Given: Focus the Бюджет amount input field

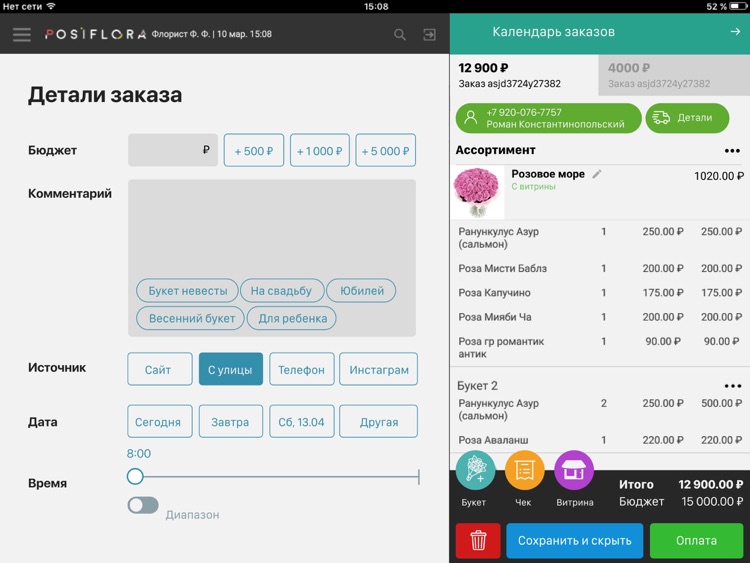Looking at the screenshot, I should [173, 150].
